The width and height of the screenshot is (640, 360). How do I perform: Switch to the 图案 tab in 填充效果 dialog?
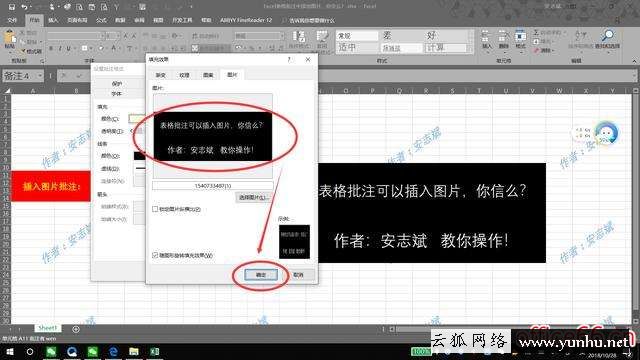[208, 75]
